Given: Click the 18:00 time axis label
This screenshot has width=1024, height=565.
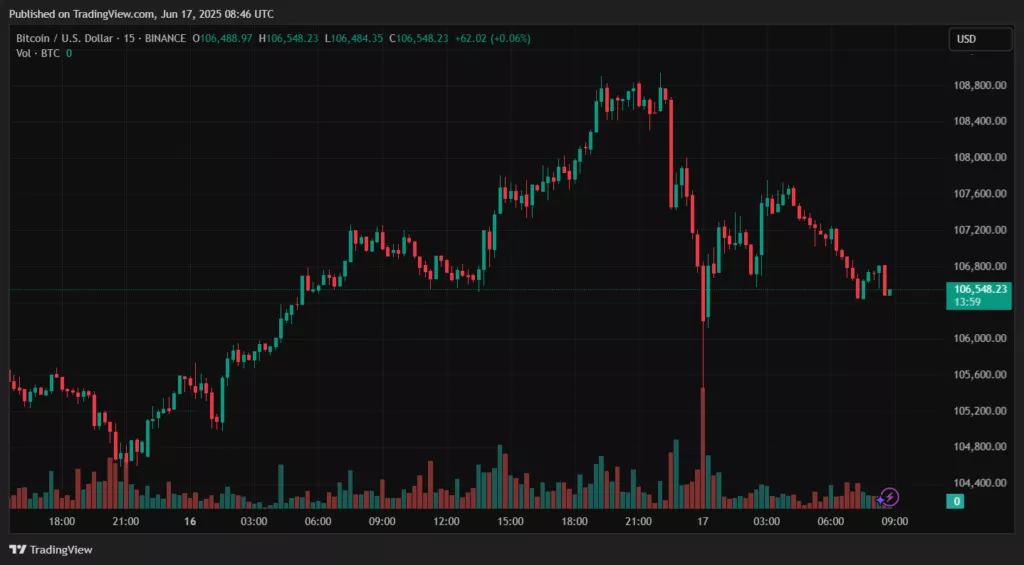Looking at the screenshot, I should [62, 522].
